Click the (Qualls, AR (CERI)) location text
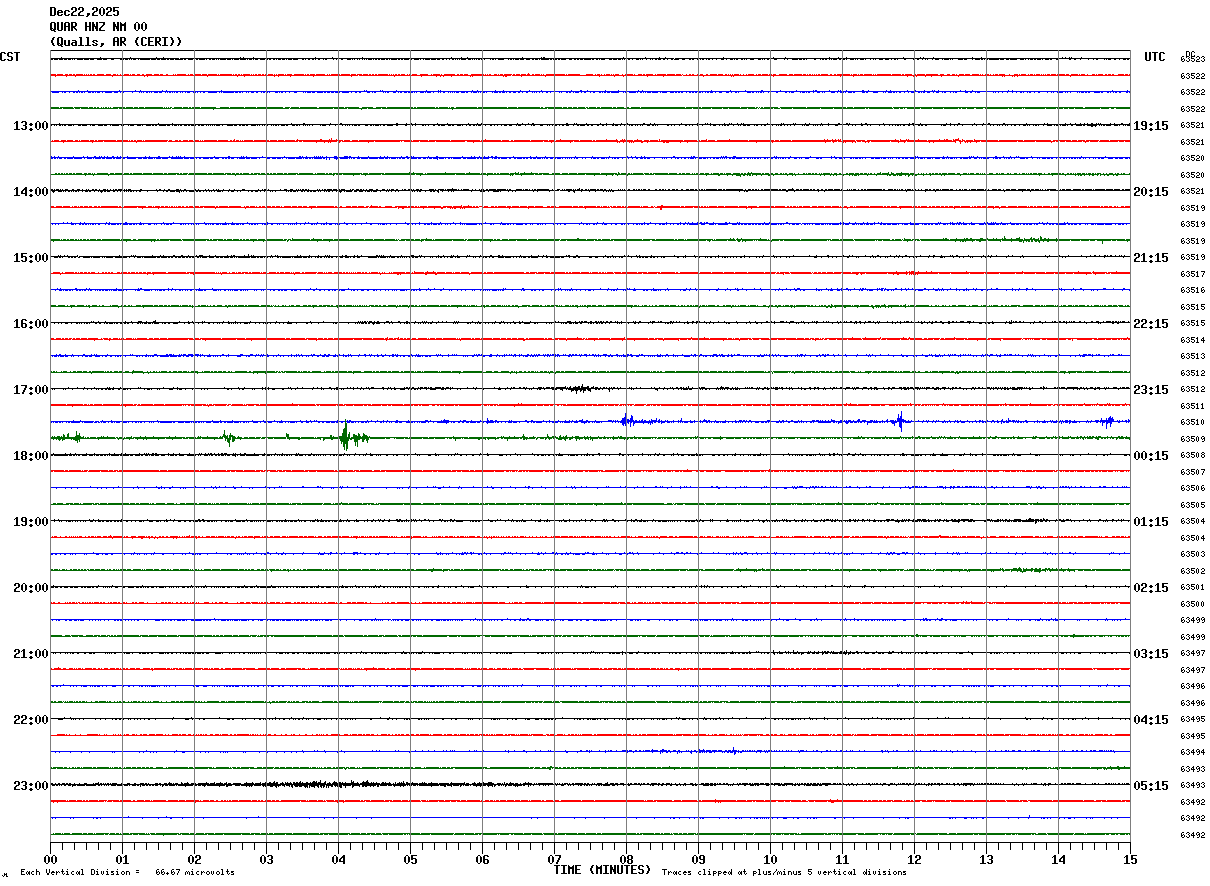This screenshot has height=886, width=1210. click(116, 42)
